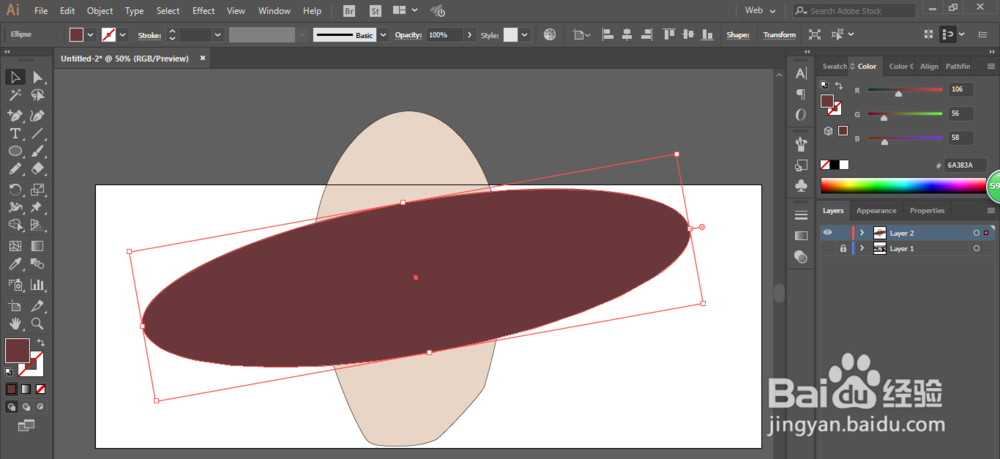
Task: Click the Shape link
Action: pyautogui.click(x=738, y=35)
